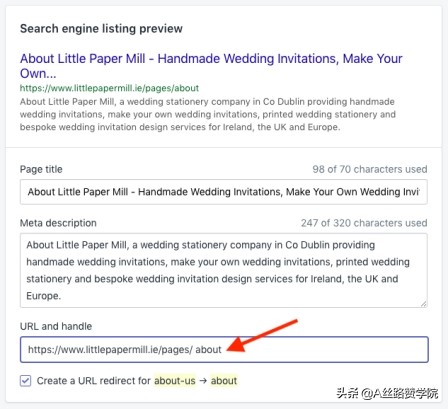The image size is (448, 409).
Task: Click the 'Search engine listing preview' heading
Action: point(101,29)
